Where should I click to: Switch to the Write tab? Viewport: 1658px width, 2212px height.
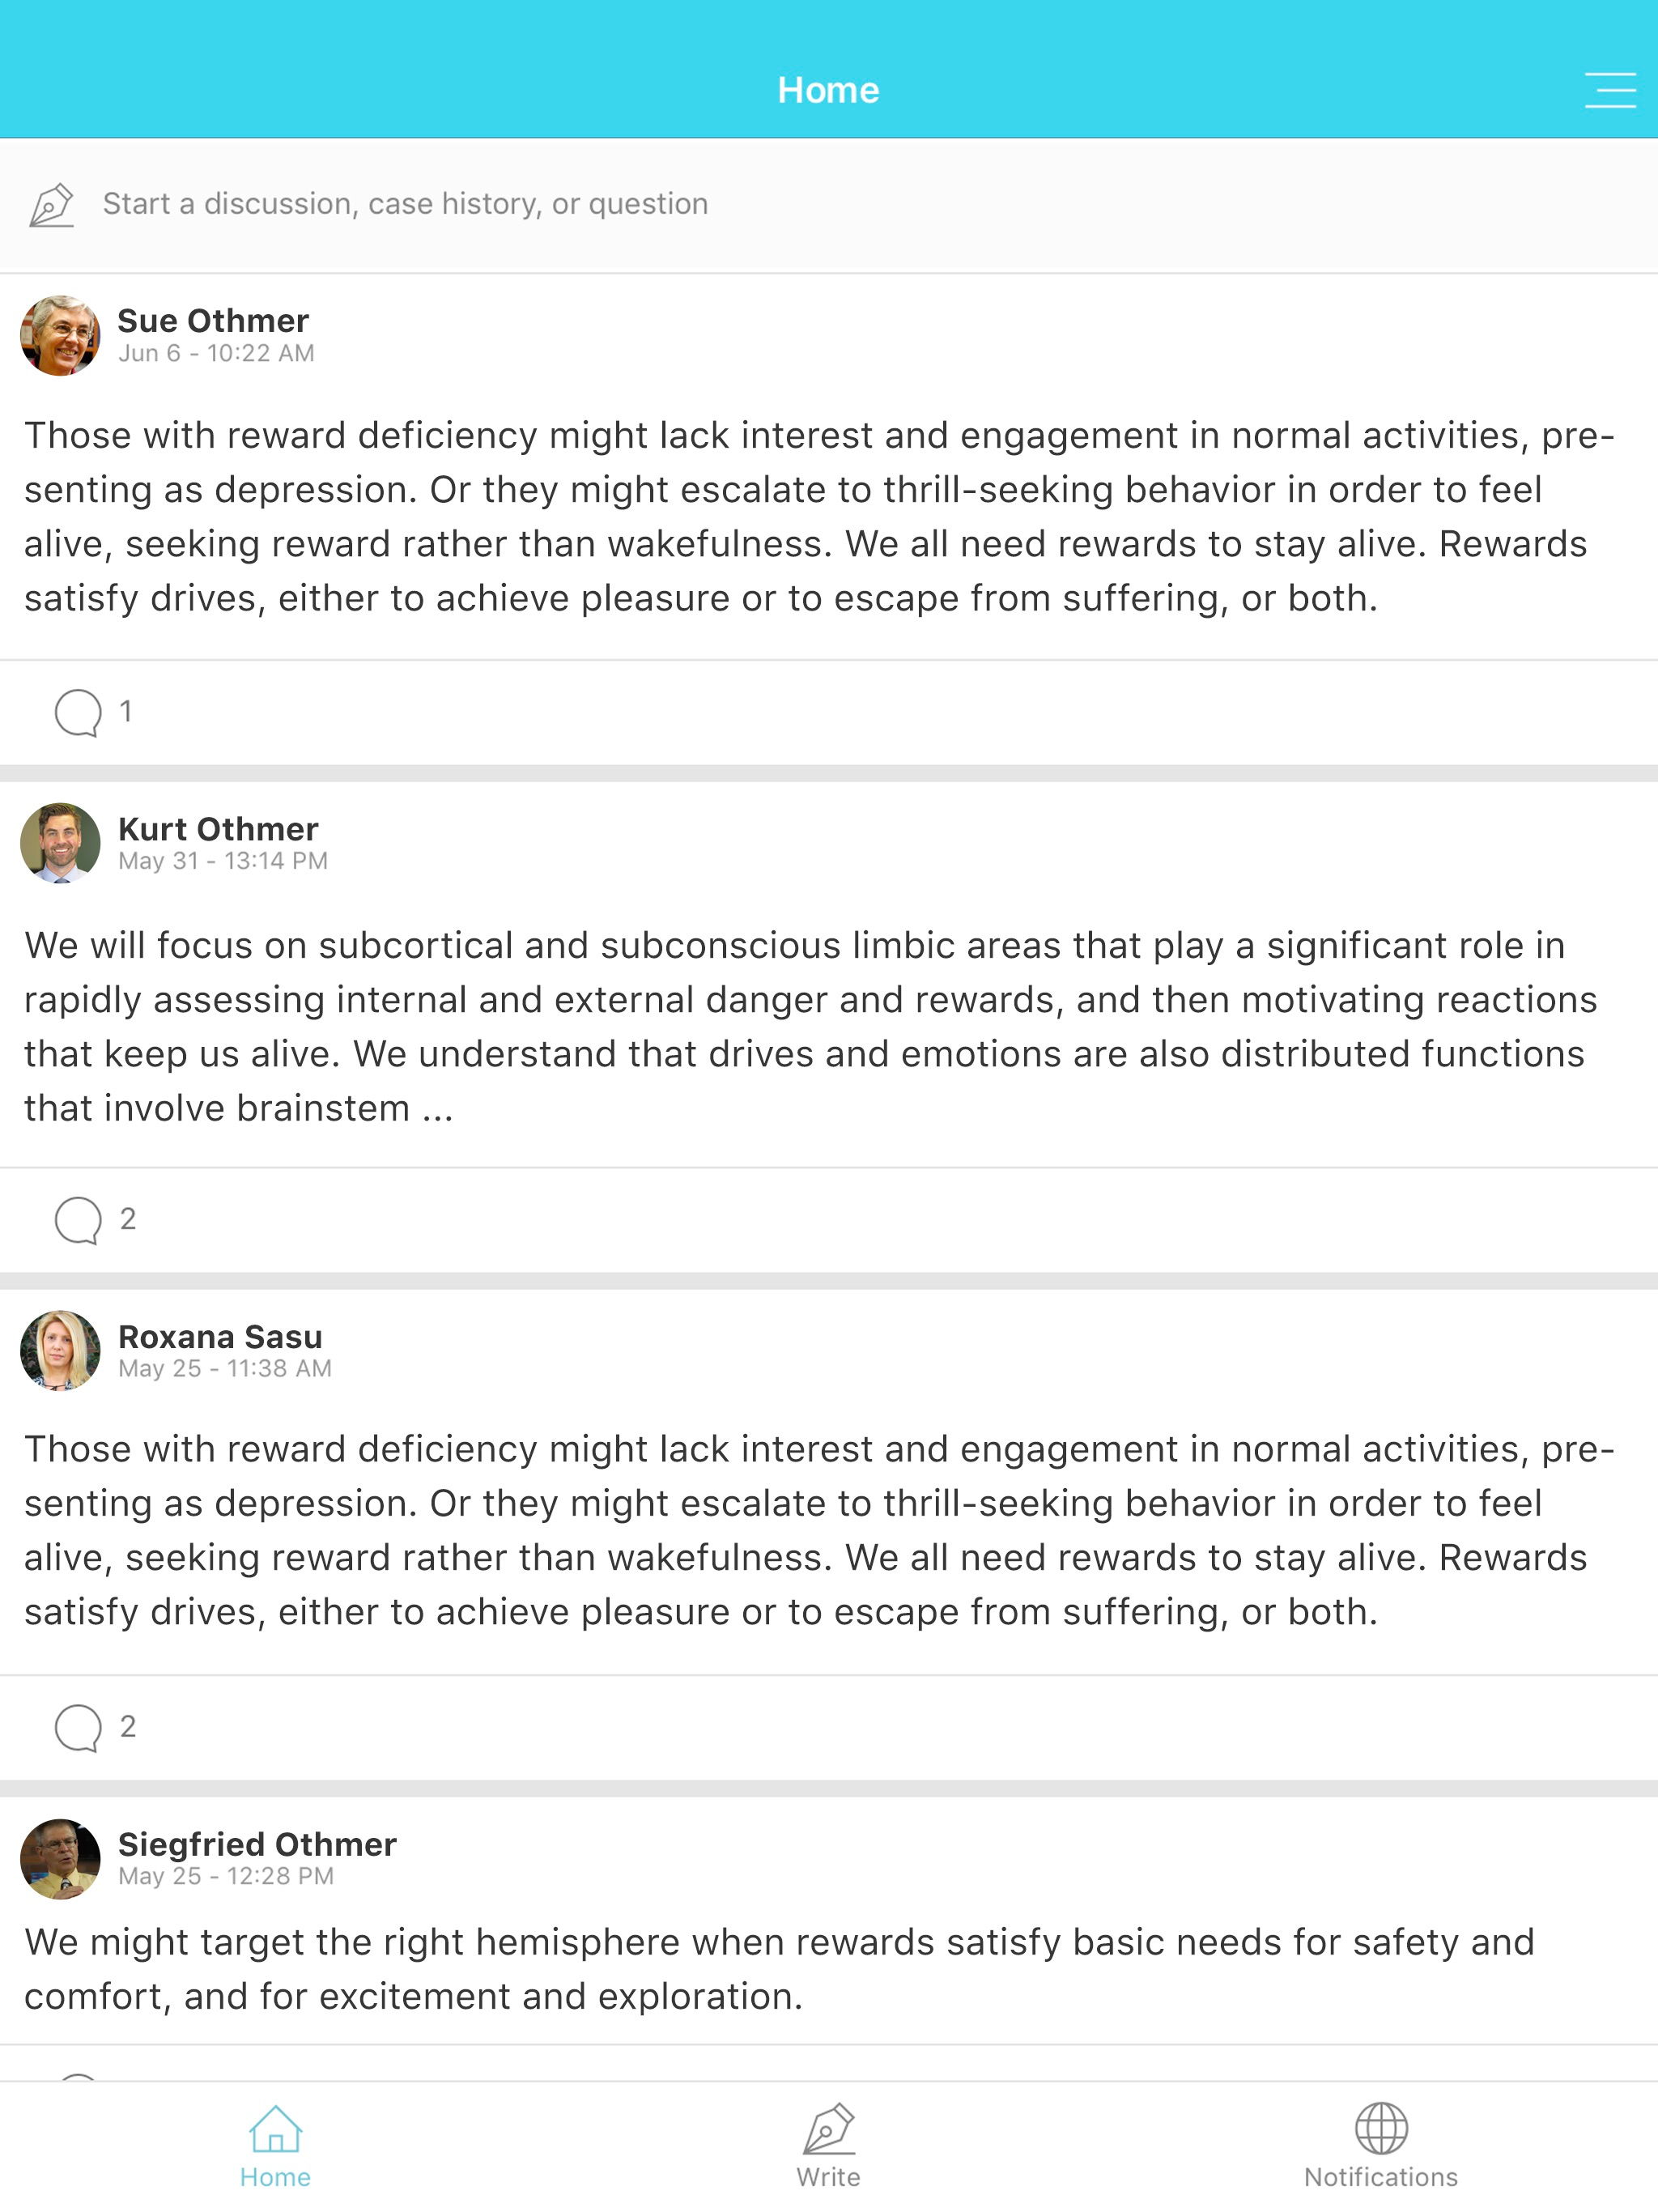[828, 2146]
